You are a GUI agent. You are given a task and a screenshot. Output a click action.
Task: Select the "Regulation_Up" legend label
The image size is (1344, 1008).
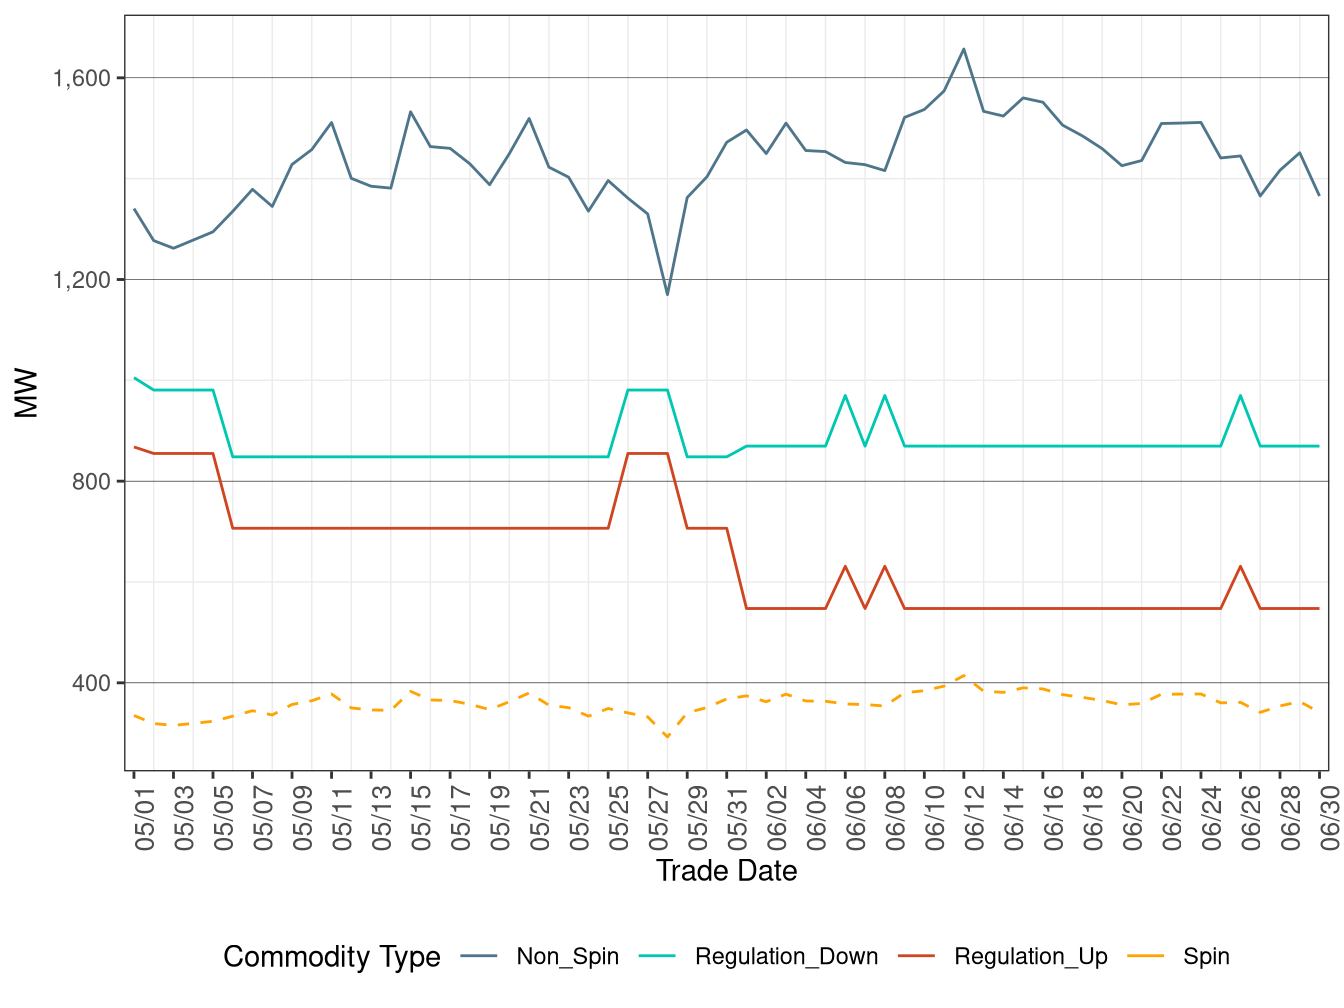pyautogui.click(x=1031, y=957)
